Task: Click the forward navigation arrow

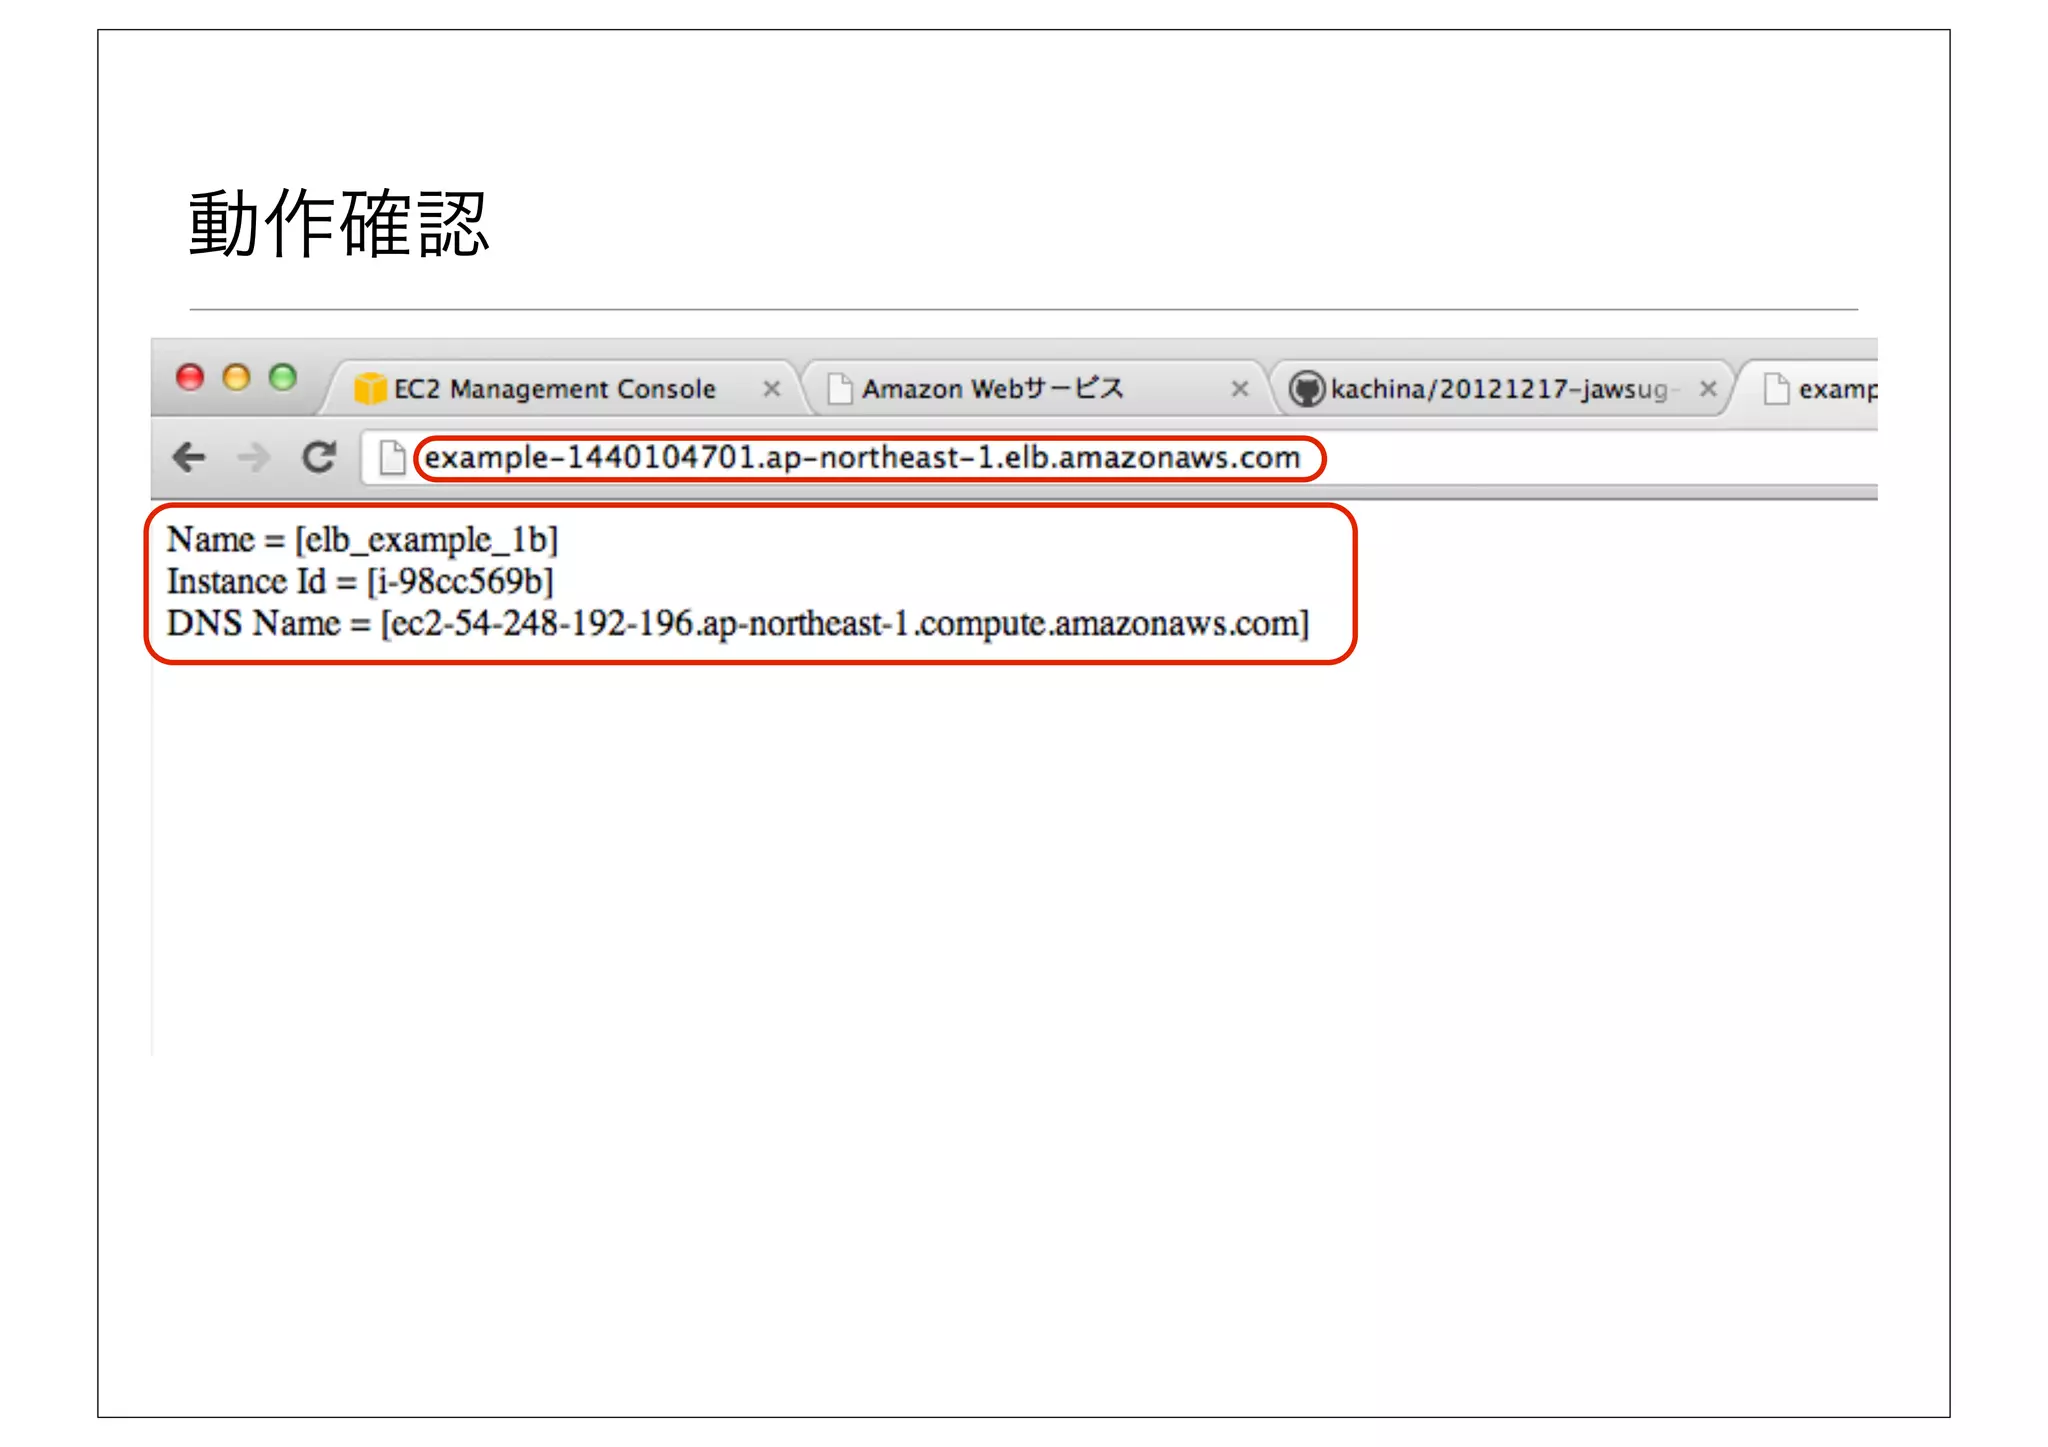Action: 254,458
